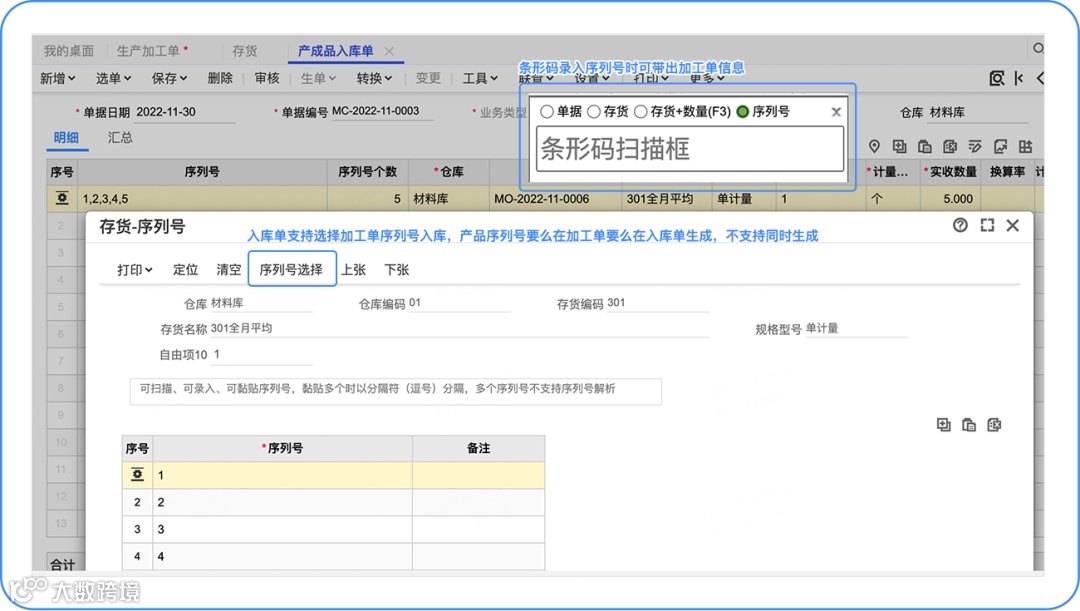The width and height of the screenshot is (1080, 611).
Task: Click the 条形码扫描框 input field
Action: pyautogui.click(x=689, y=149)
